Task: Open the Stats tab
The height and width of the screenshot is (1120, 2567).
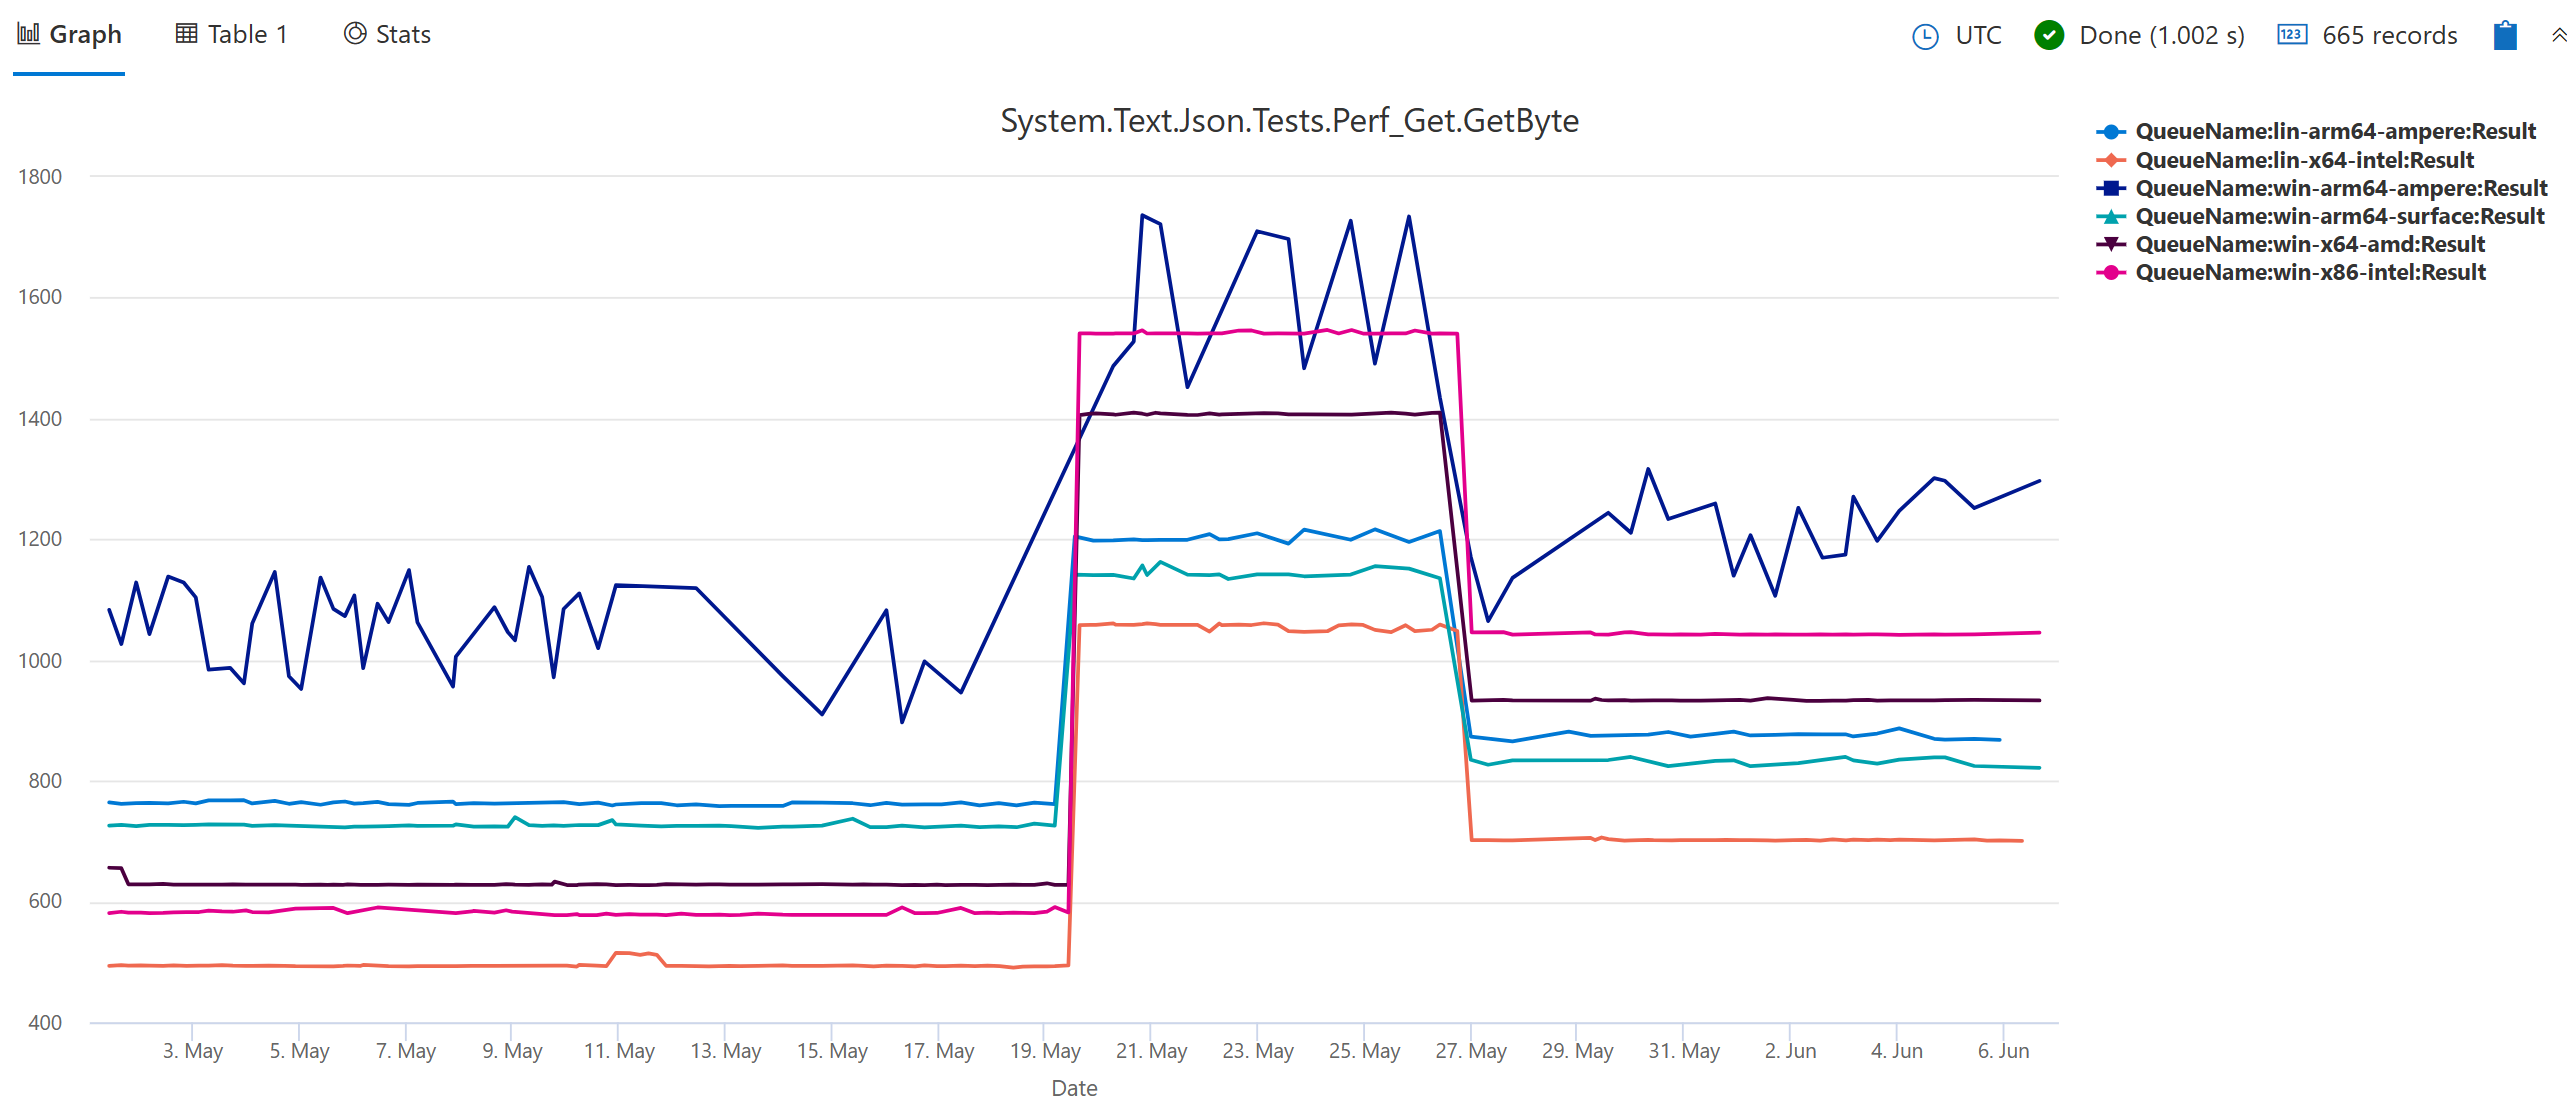Action: pyautogui.click(x=401, y=33)
